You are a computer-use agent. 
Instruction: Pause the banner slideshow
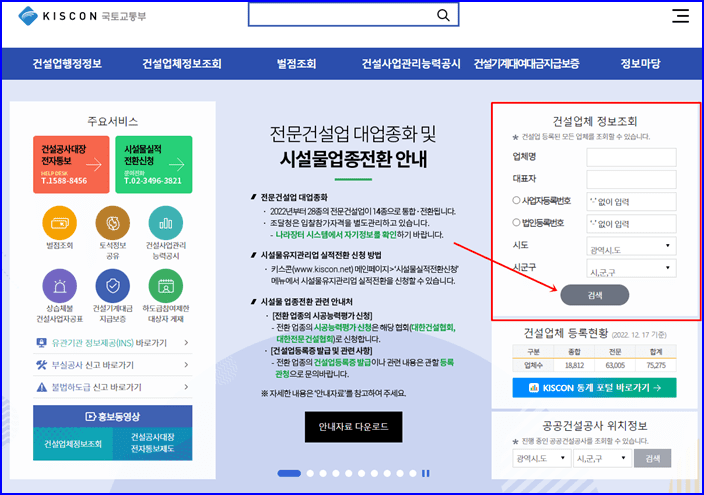coord(426,473)
